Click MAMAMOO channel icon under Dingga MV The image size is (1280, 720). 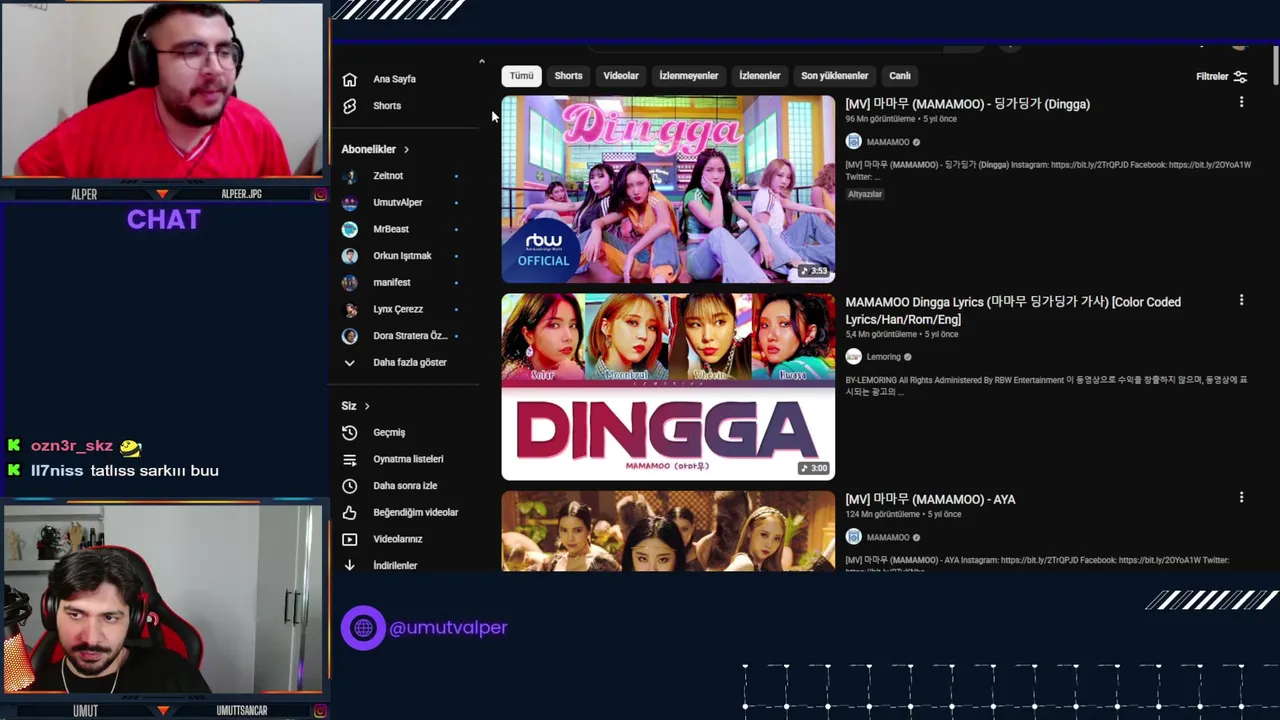(853, 142)
